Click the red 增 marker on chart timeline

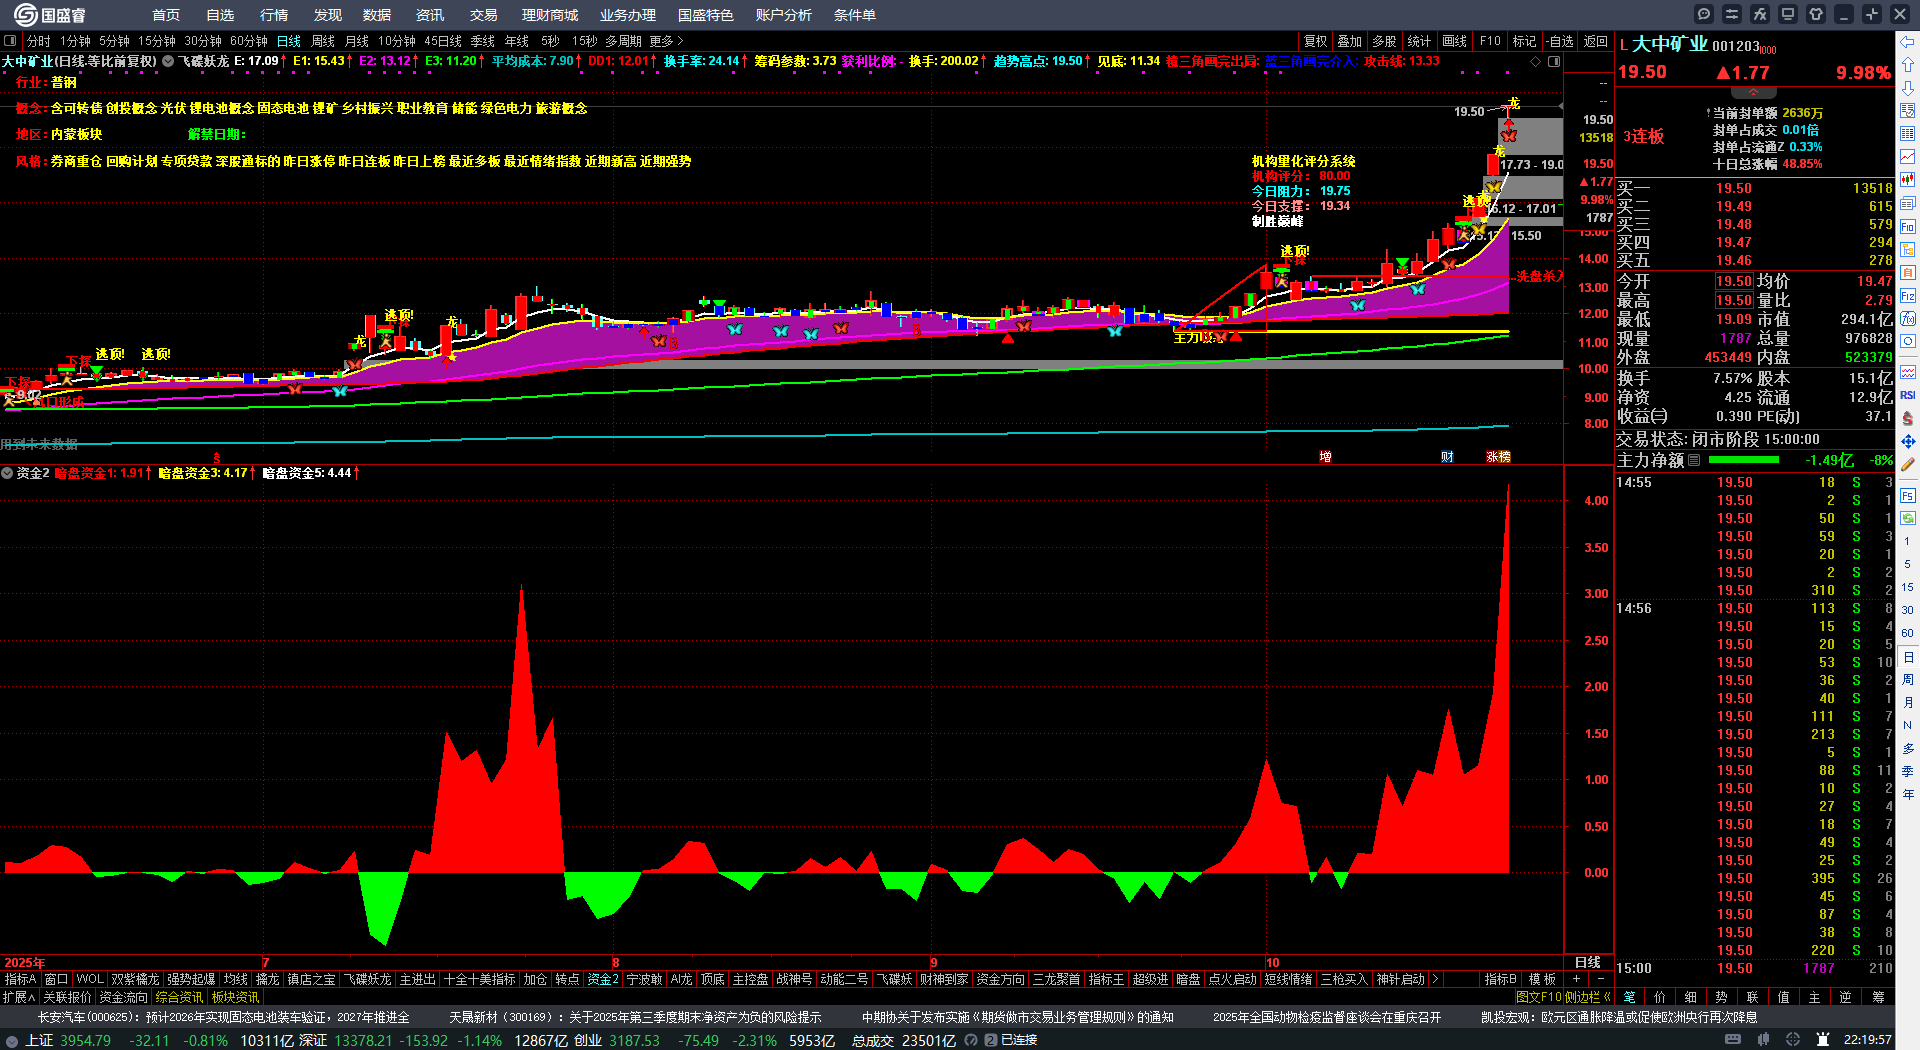pos(1325,457)
